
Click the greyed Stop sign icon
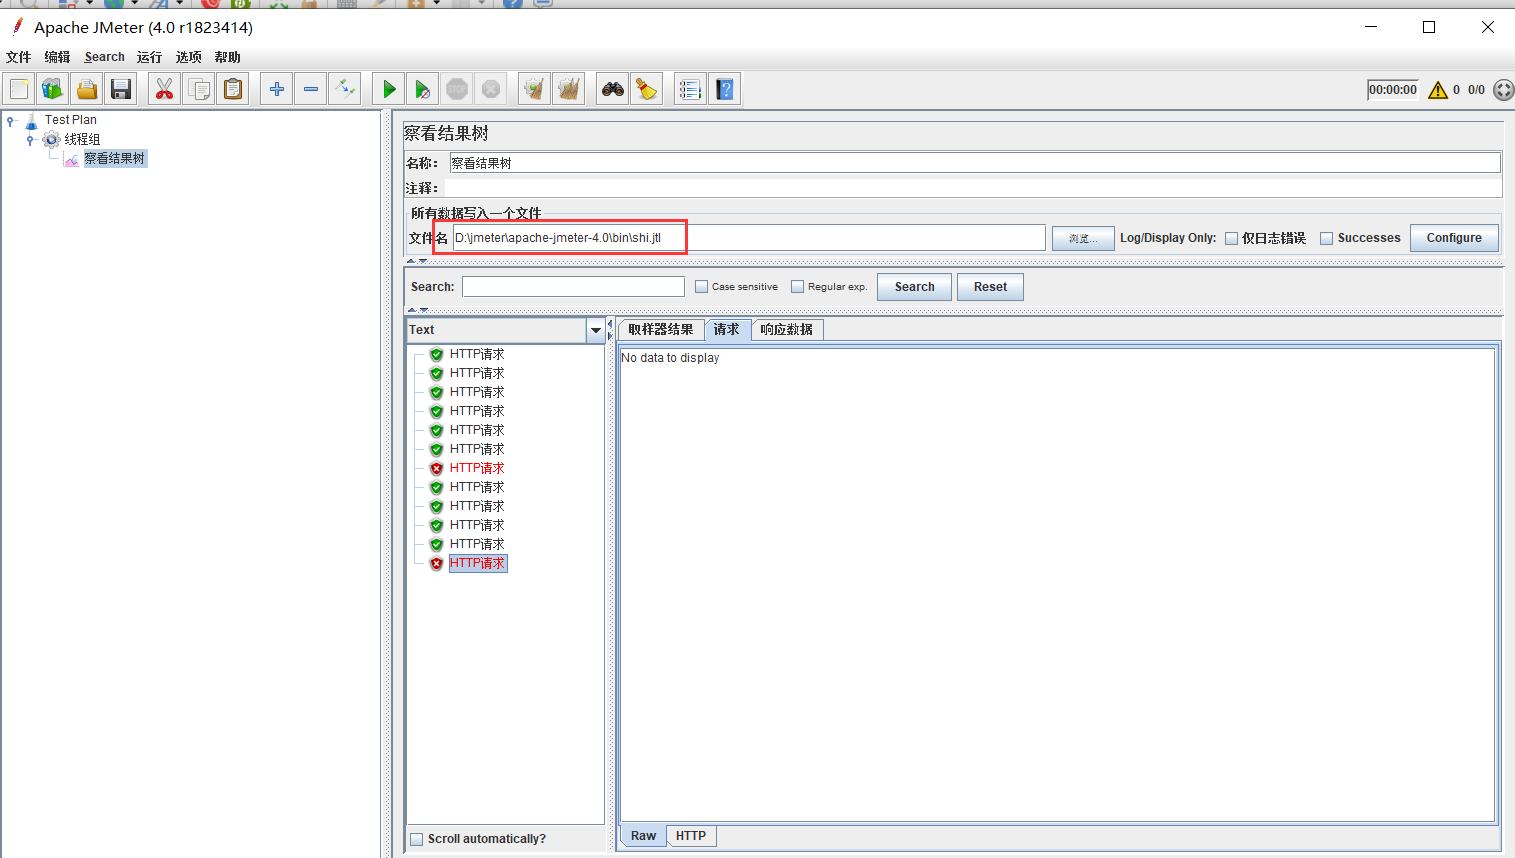457,89
